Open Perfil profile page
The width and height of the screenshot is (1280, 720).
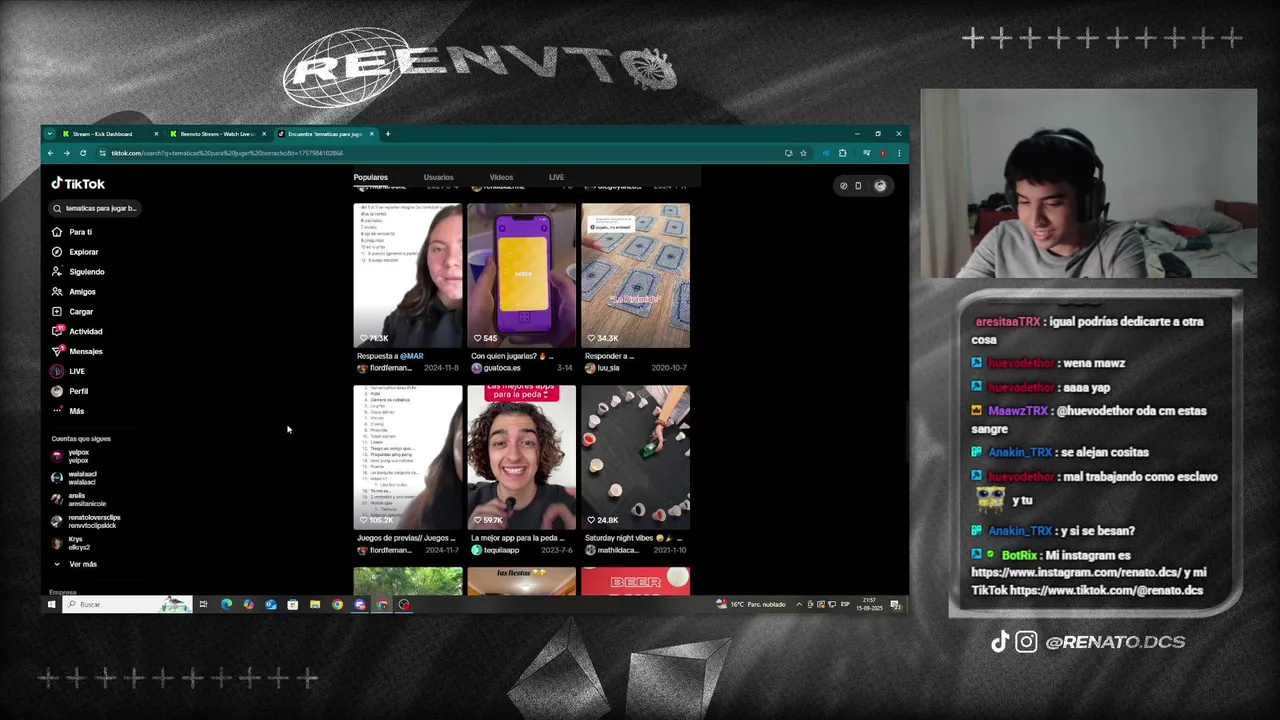coord(70,391)
